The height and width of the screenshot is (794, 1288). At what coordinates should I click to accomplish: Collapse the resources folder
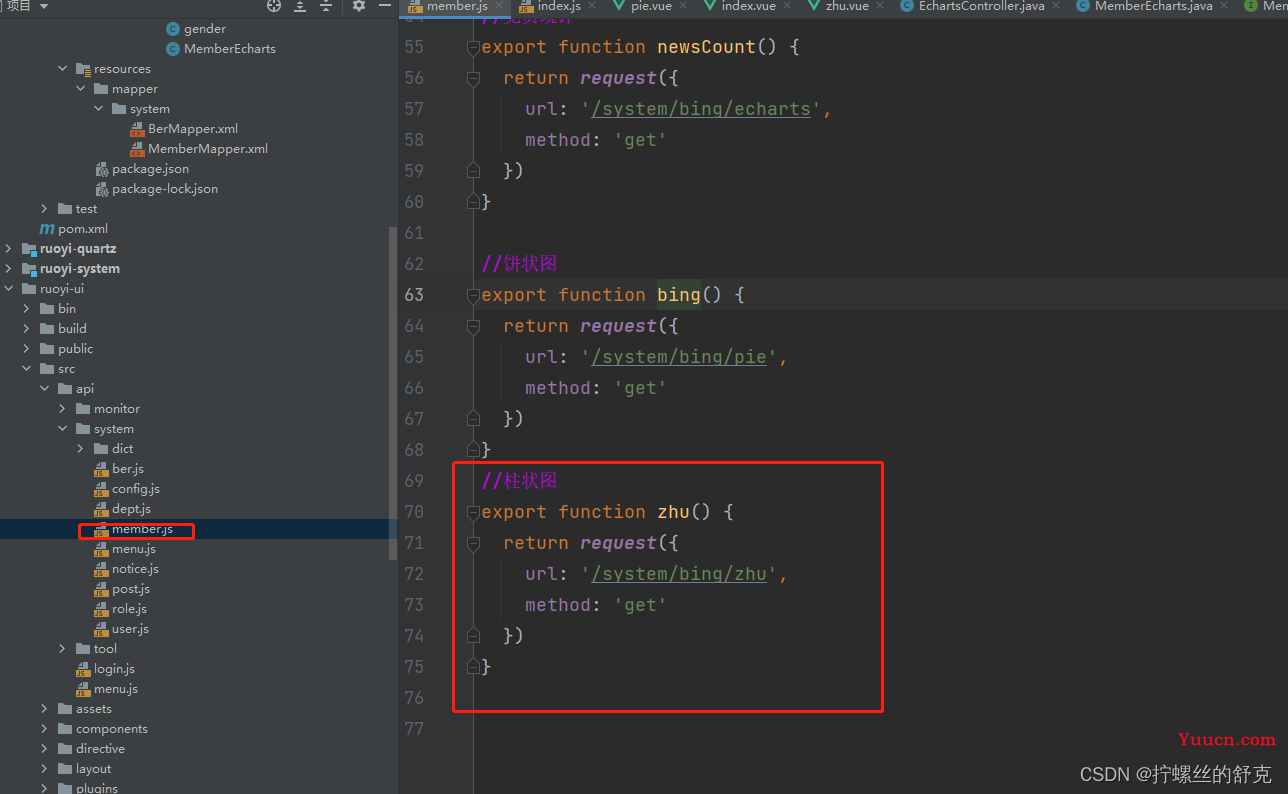coord(63,69)
